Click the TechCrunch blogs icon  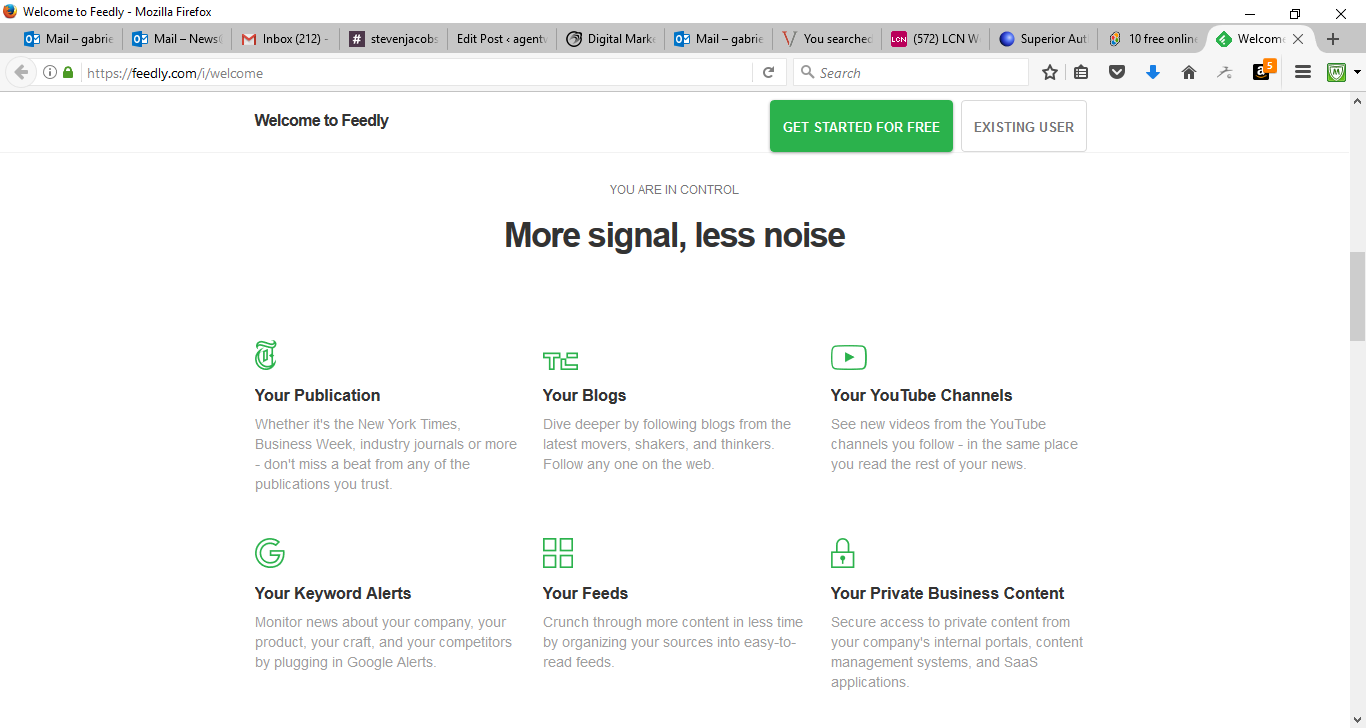tap(560, 361)
